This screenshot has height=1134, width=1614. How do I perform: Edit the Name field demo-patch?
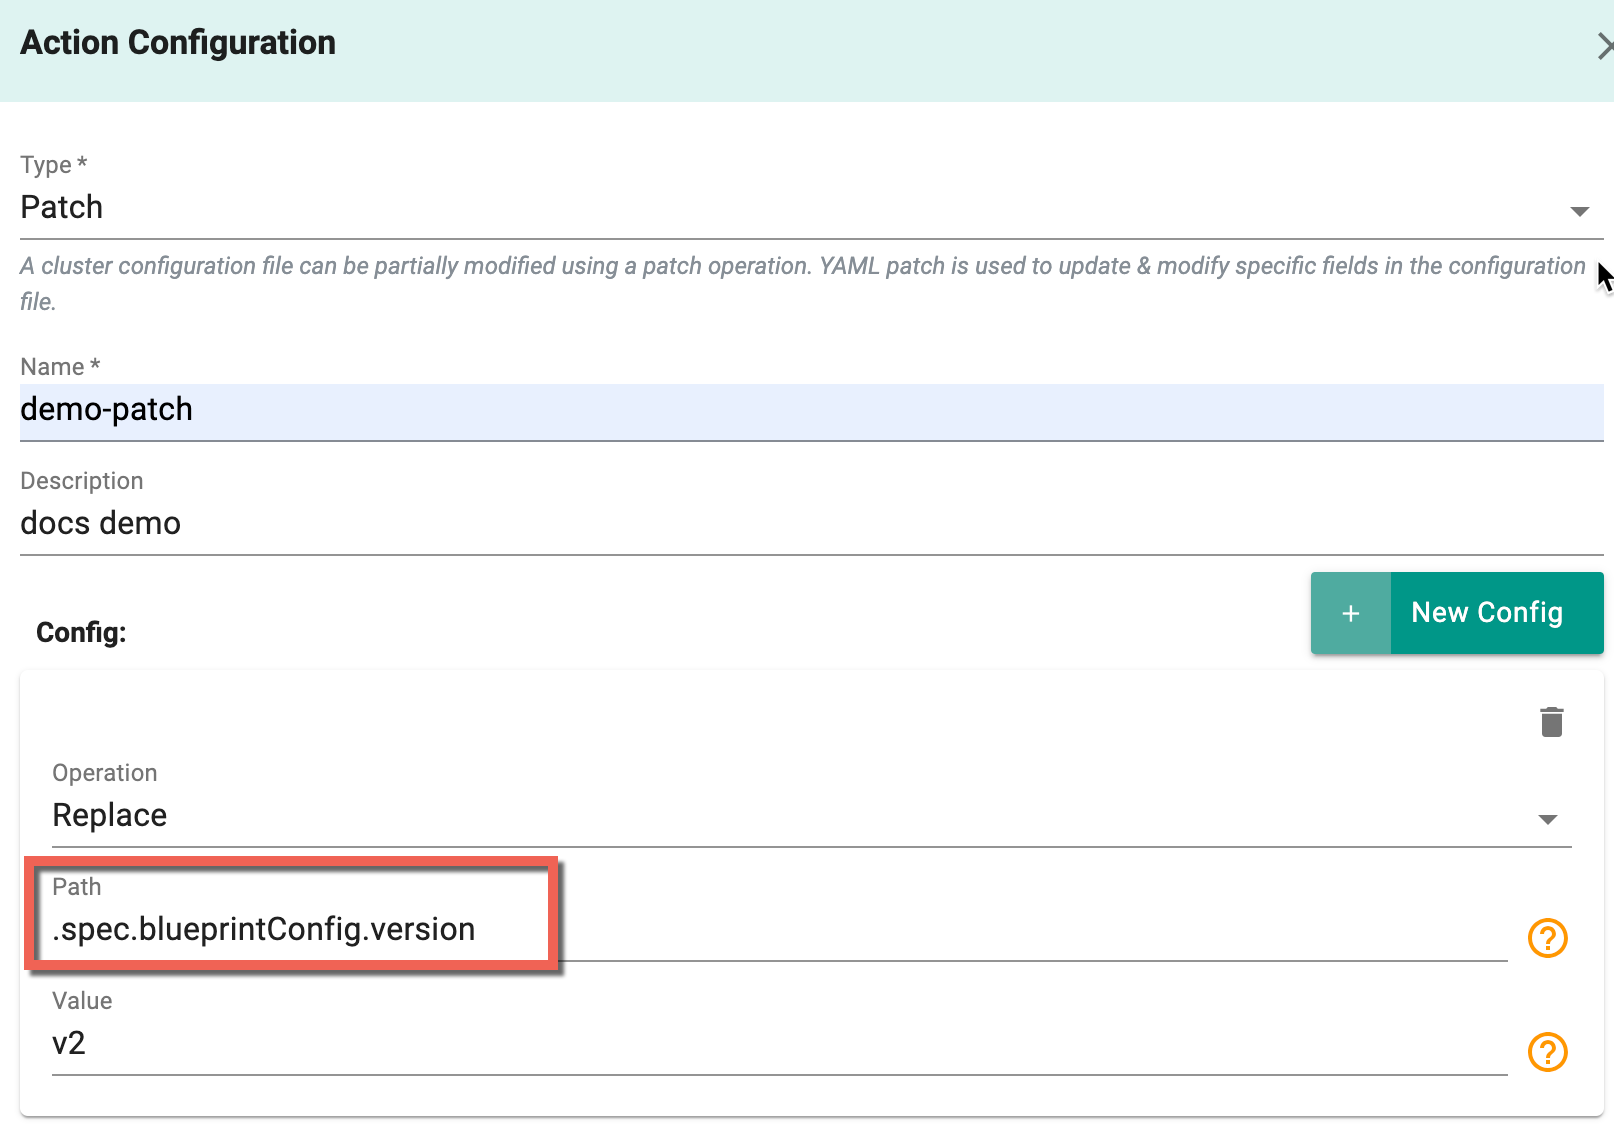pos(811,412)
